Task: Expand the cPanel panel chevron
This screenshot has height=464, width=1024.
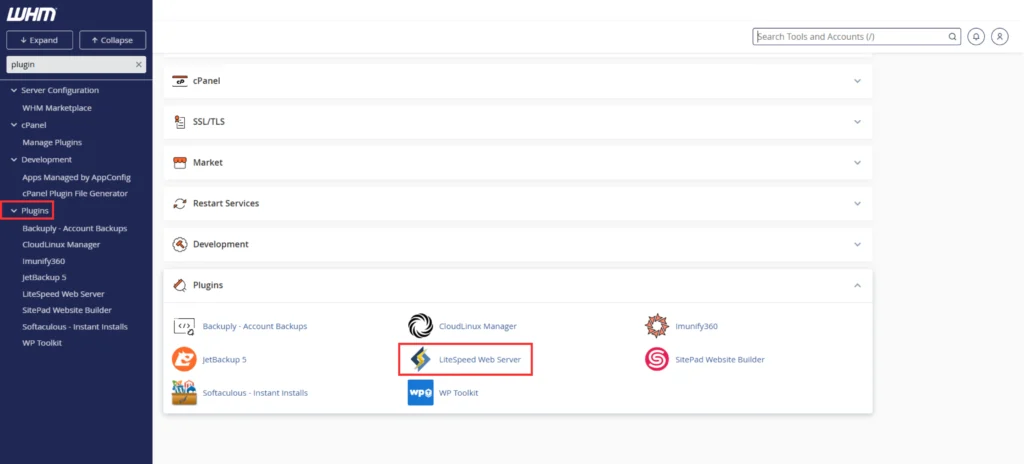Action: pyautogui.click(x=857, y=81)
